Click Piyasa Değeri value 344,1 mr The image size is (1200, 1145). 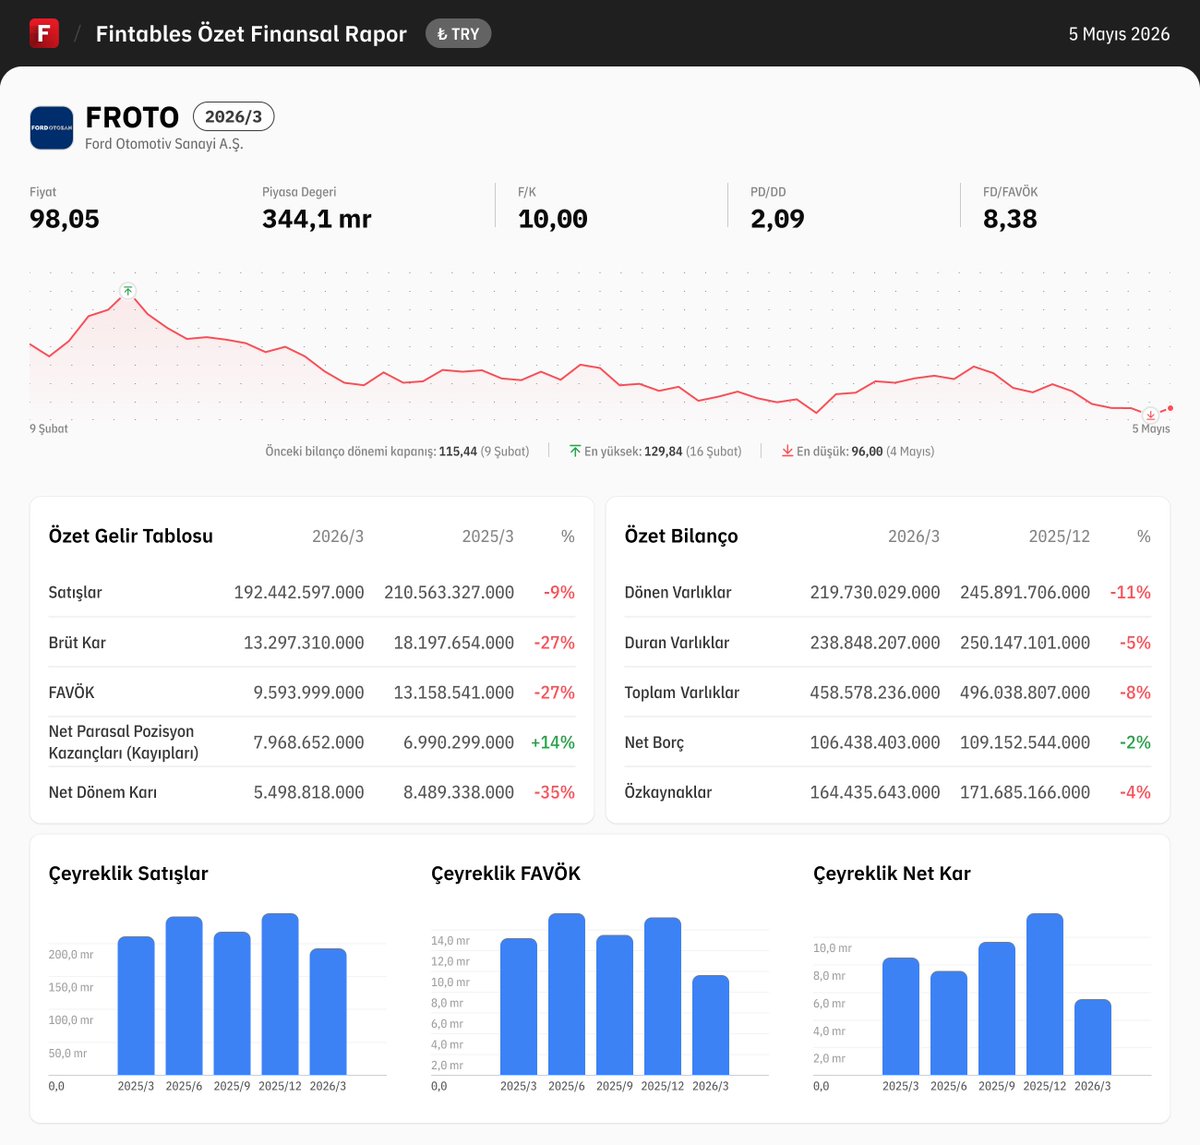[x=317, y=219]
